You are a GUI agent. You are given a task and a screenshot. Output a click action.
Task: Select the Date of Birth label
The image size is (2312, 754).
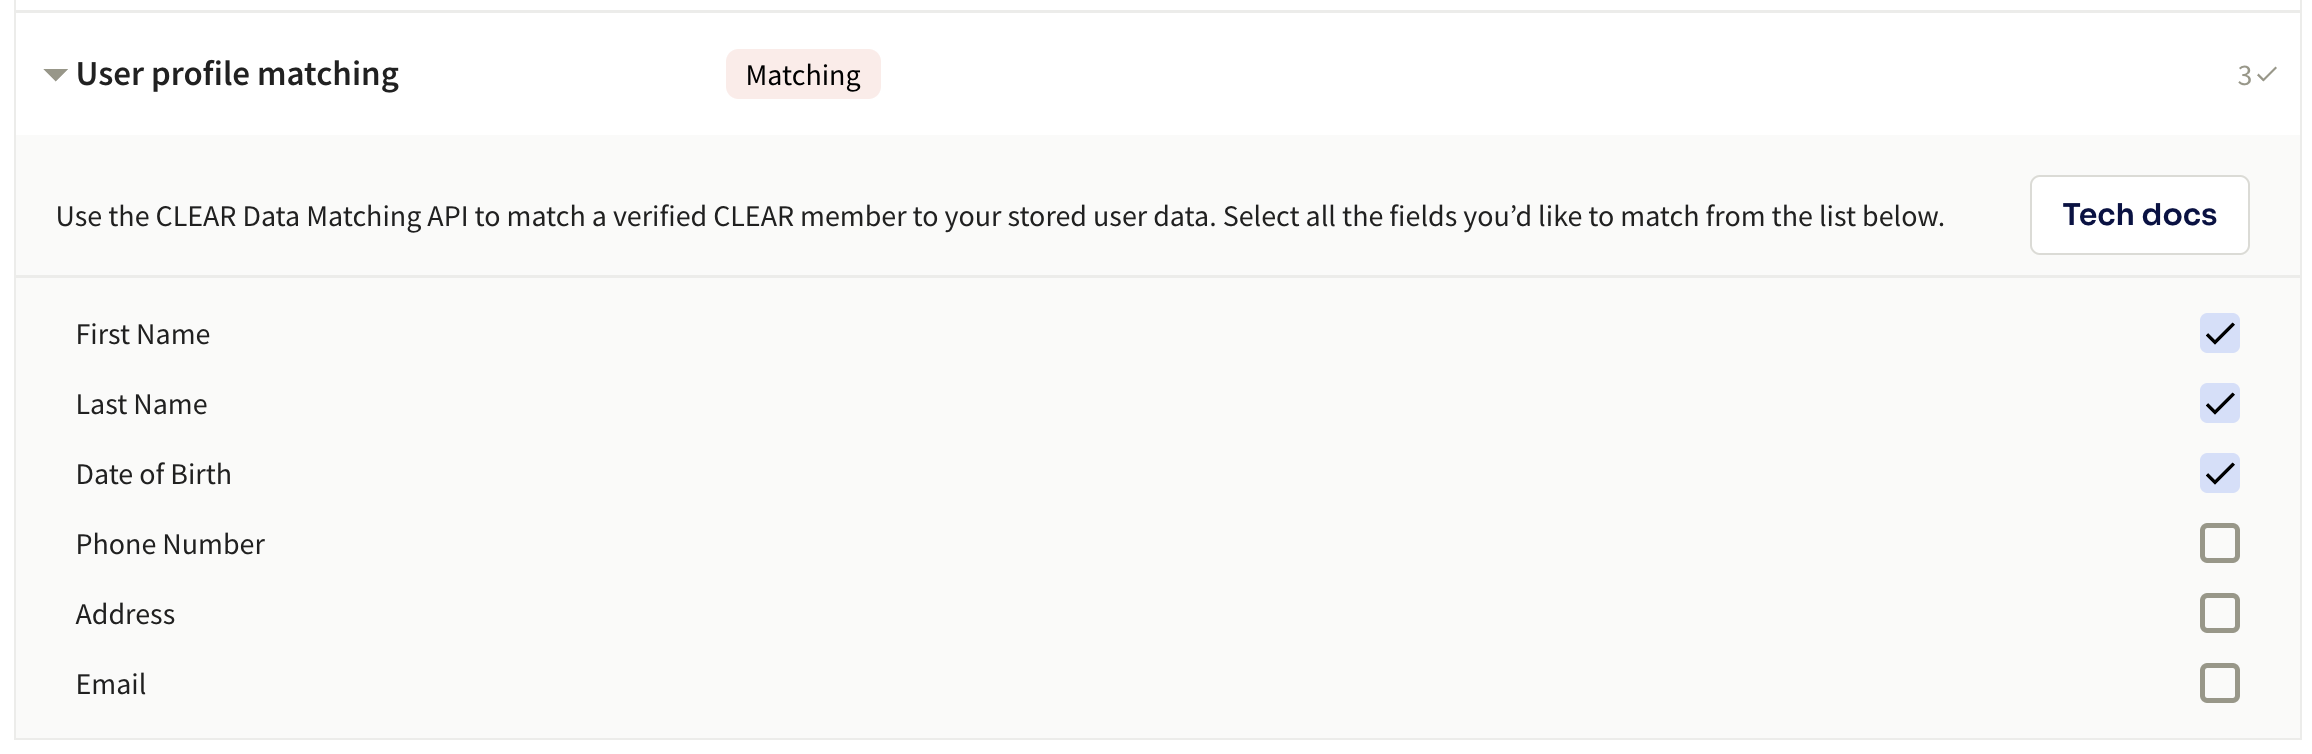[x=154, y=474]
